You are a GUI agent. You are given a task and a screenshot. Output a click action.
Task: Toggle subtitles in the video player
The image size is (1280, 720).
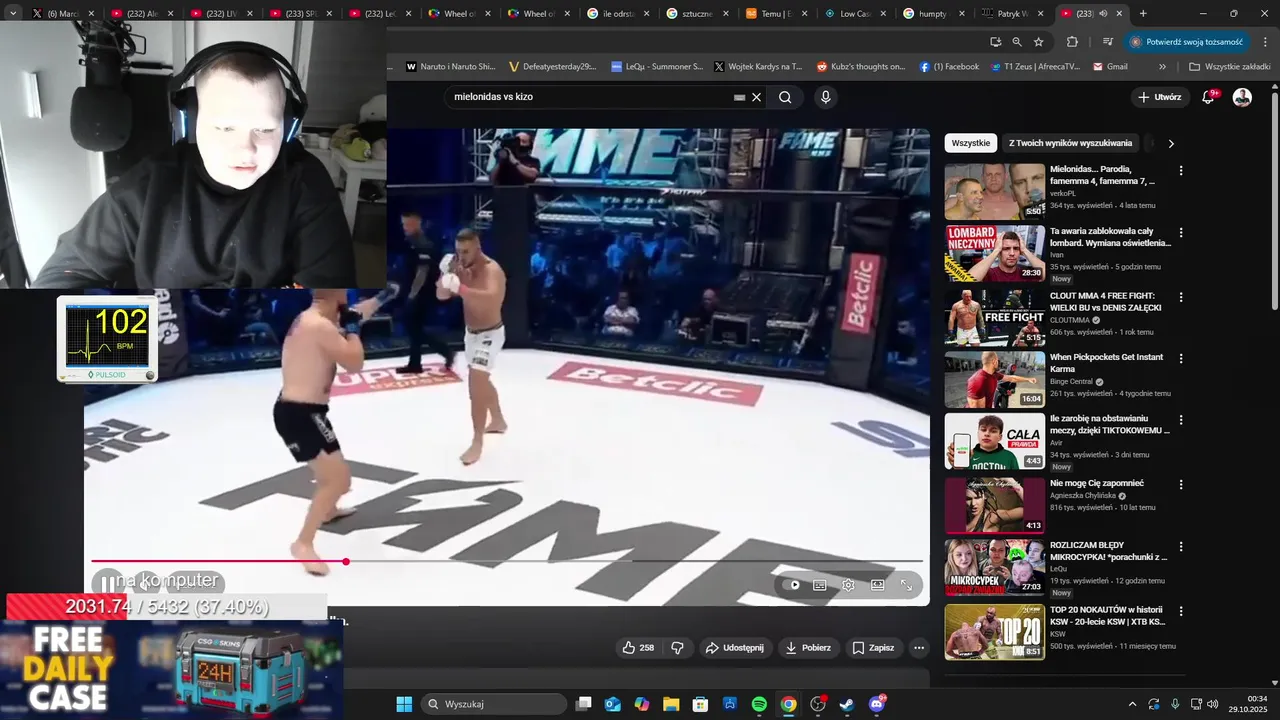820,585
